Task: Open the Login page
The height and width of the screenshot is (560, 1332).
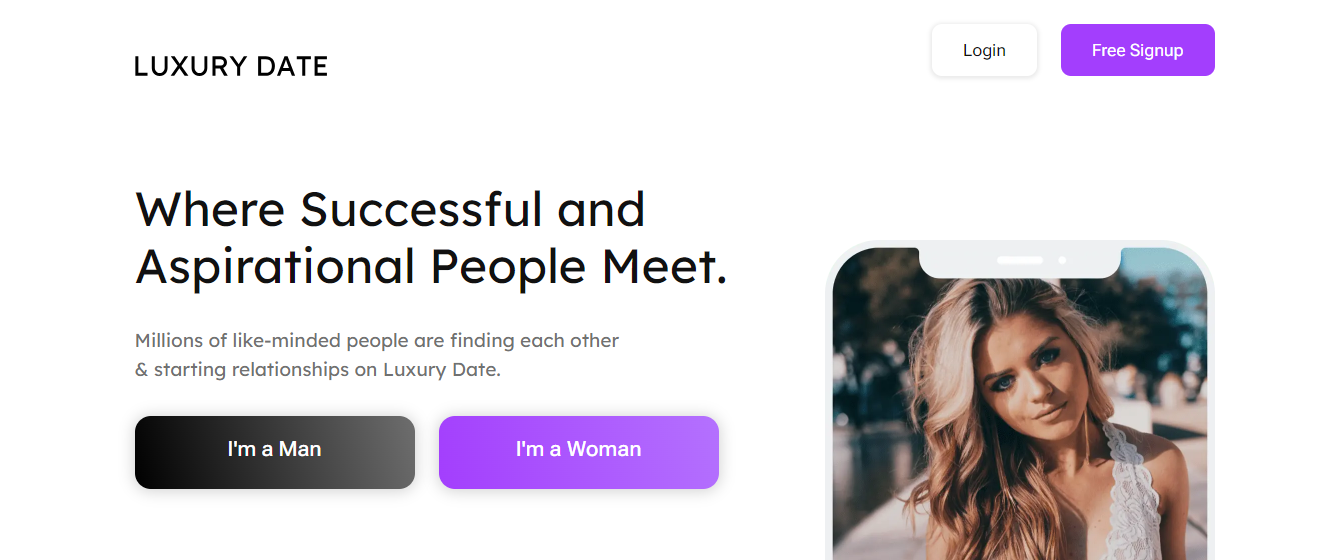Action: click(x=984, y=50)
